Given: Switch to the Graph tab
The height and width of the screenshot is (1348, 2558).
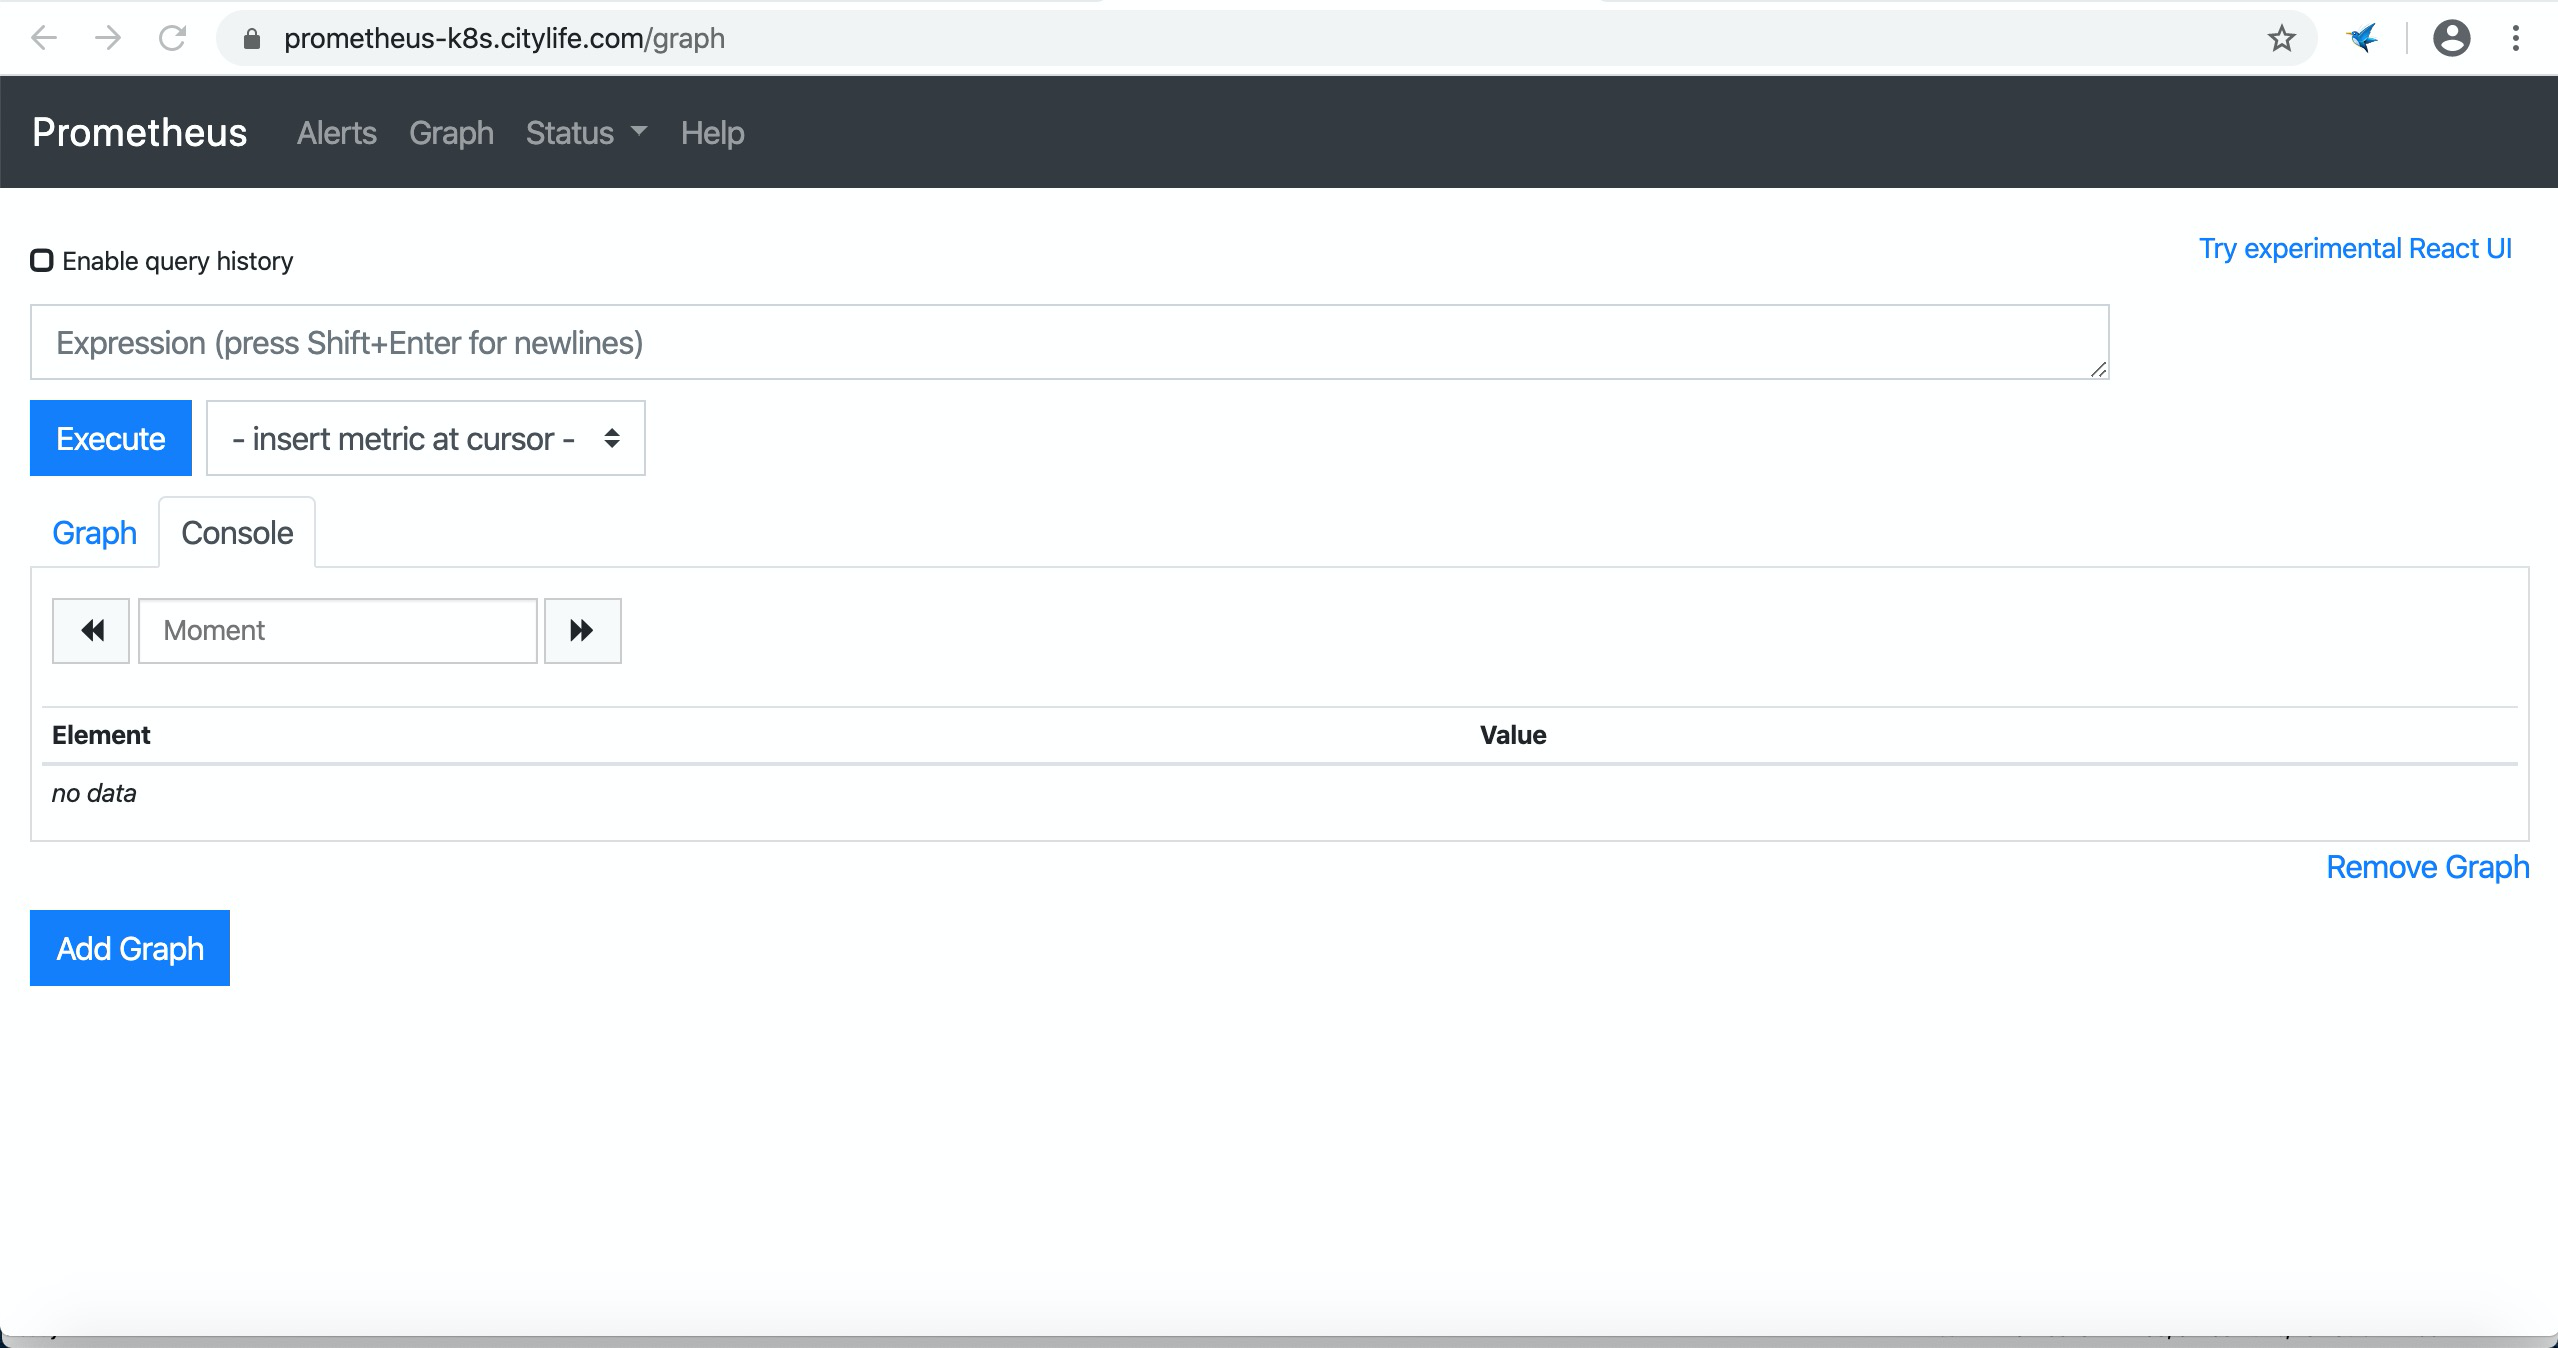Looking at the screenshot, I should coord(94,533).
